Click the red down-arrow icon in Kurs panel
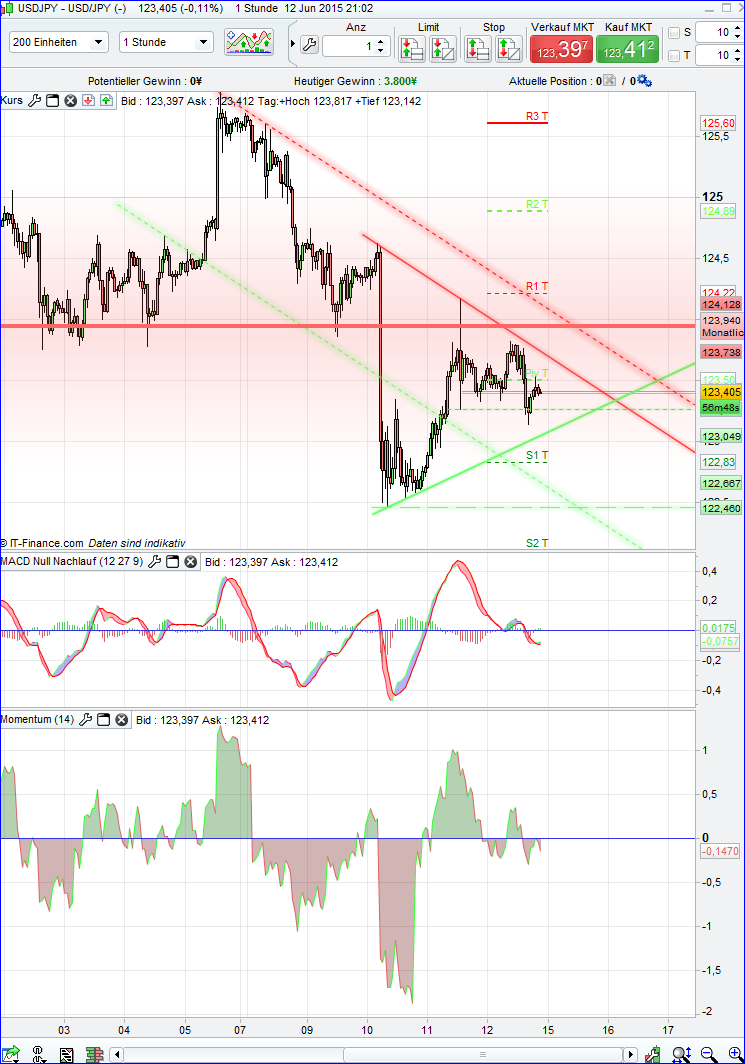745x1064 pixels. point(88,100)
